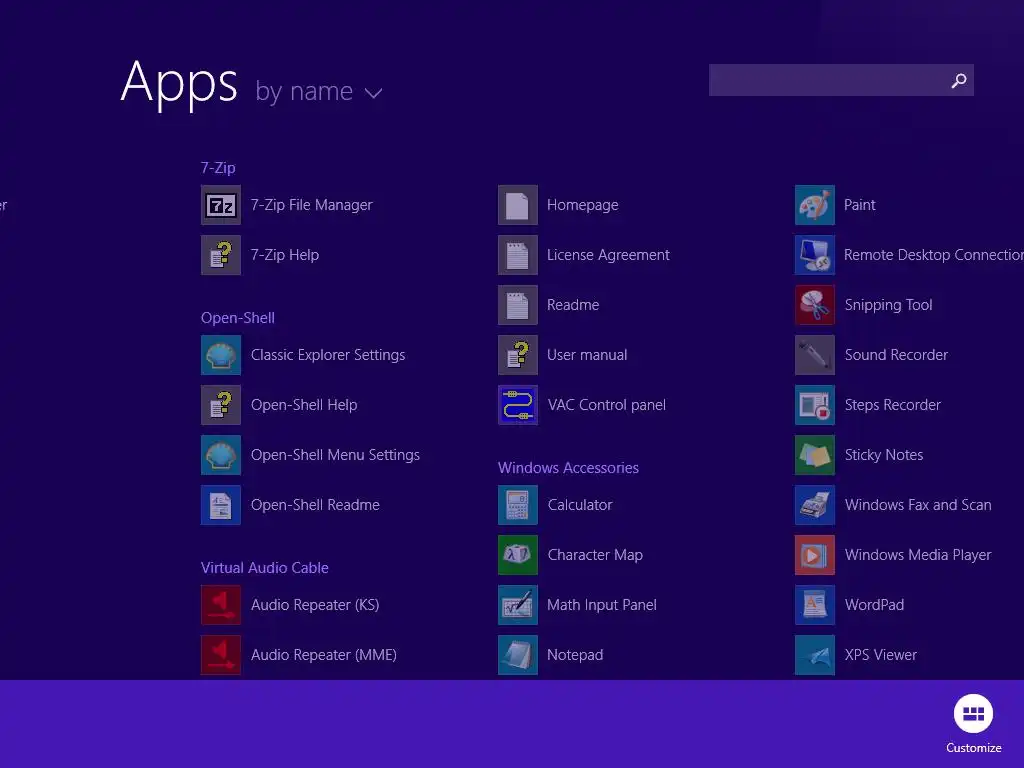Open the Sticky Notes icon
Viewport: 1024px width, 768px height.
[815, 455]
